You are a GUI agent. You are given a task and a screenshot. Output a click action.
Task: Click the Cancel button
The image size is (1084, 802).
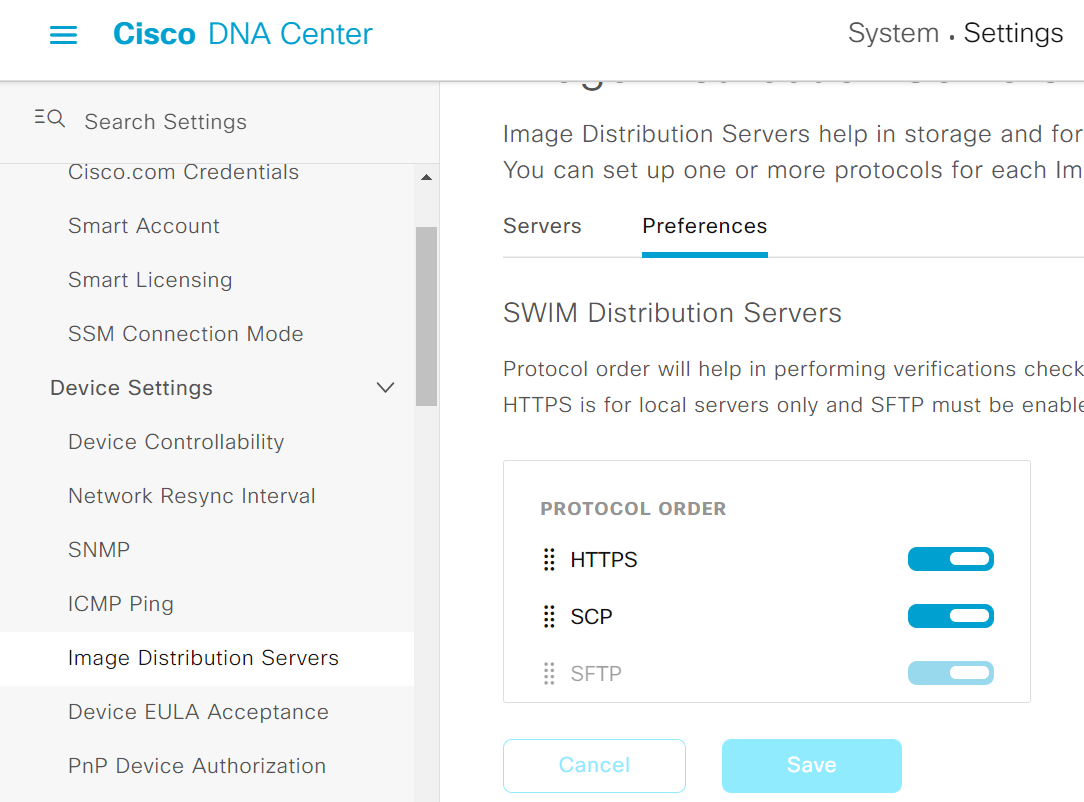coord(594,765)
